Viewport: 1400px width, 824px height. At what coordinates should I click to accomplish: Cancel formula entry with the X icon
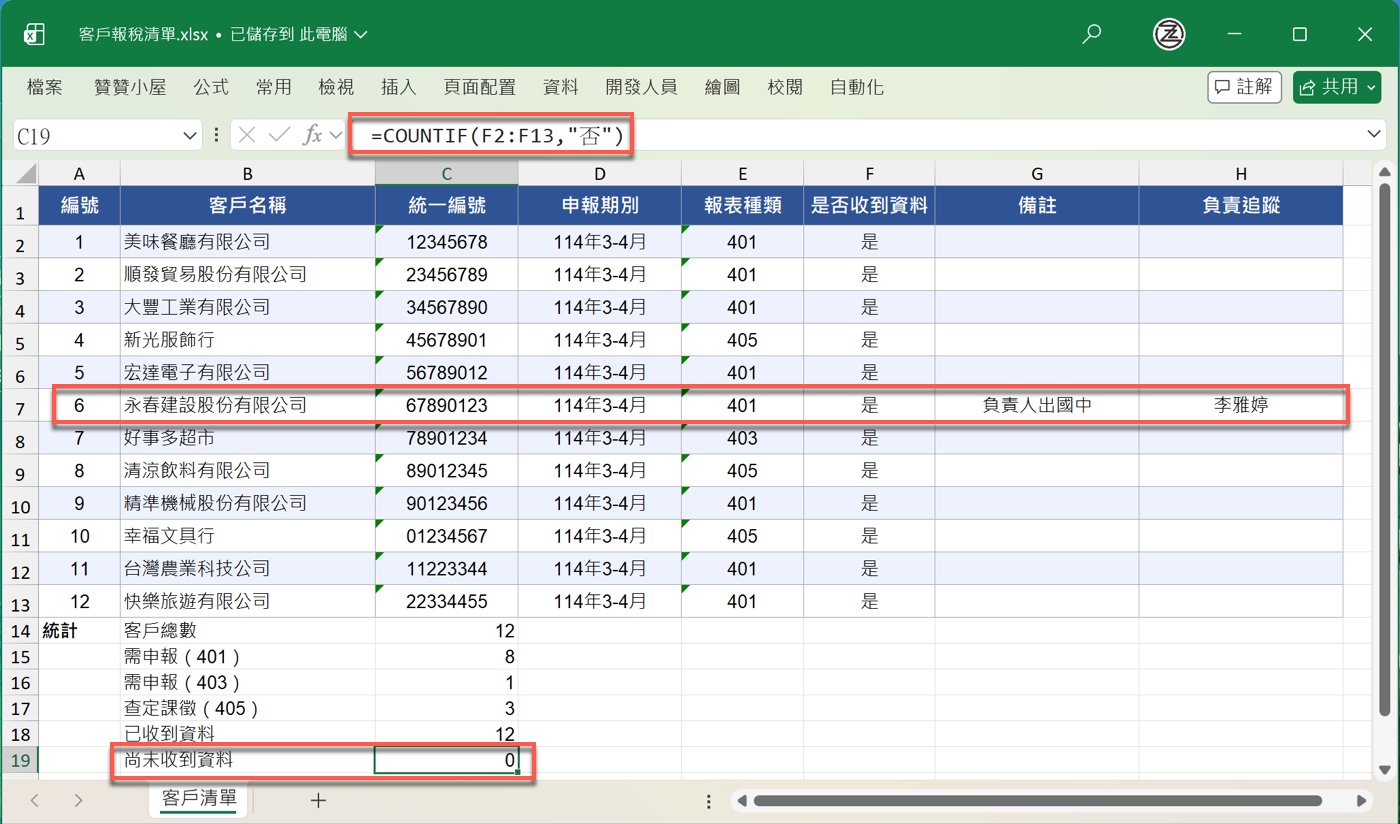247,135
